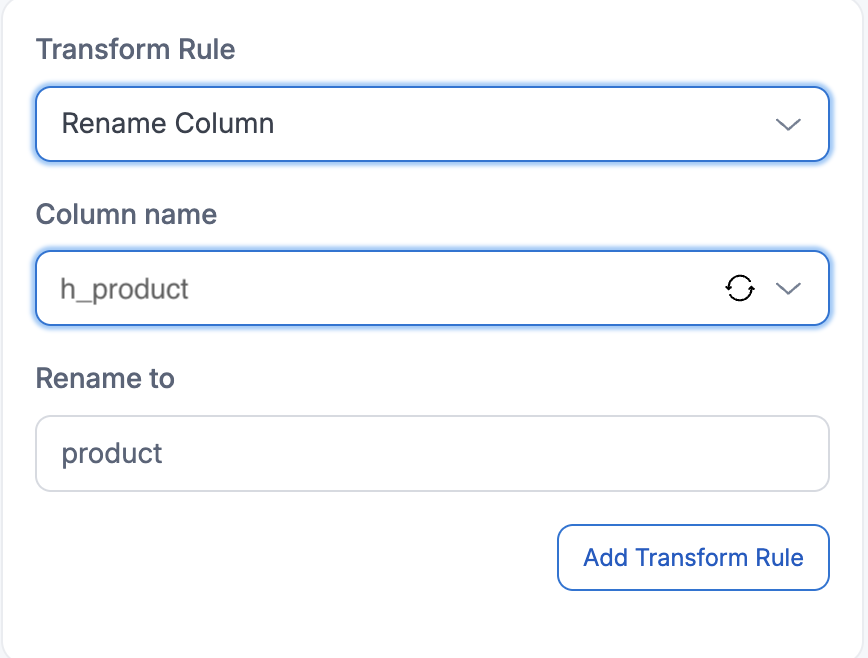The image size is (868, 658).
Task: Expand the Transform Rule dropdown chevron
Action: 788,124
